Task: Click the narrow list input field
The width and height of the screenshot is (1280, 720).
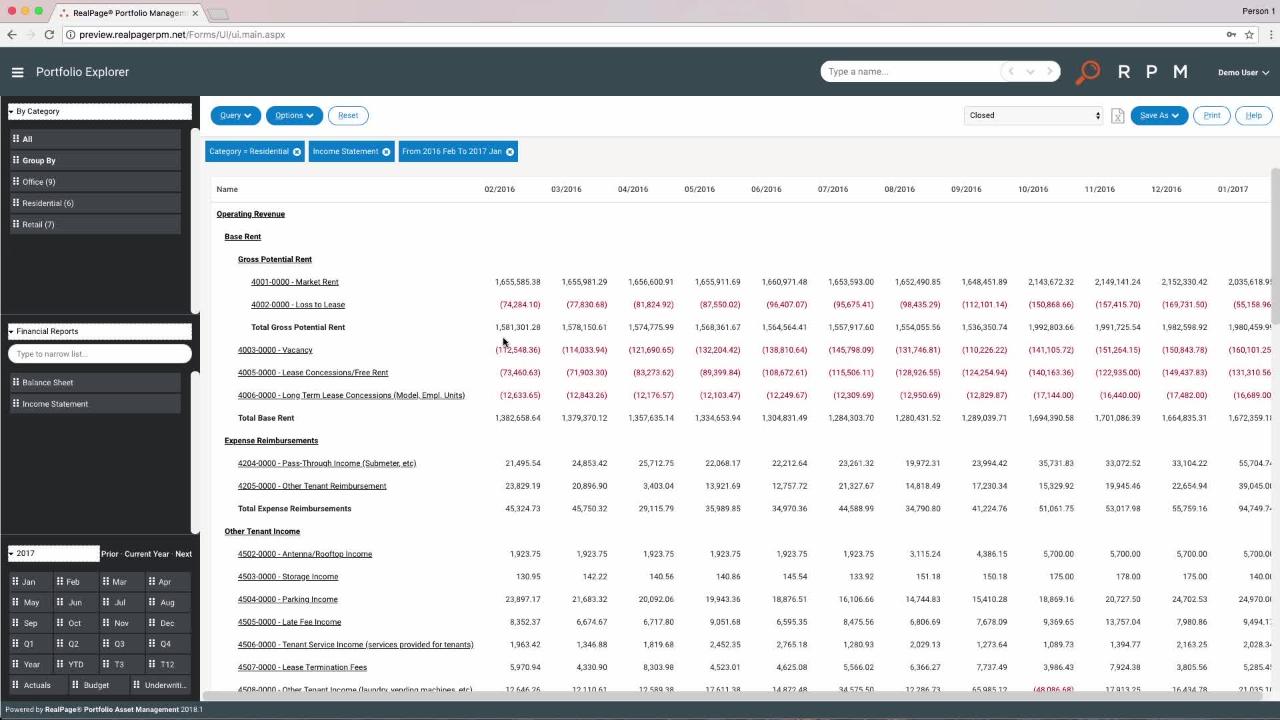Action: 100,354
